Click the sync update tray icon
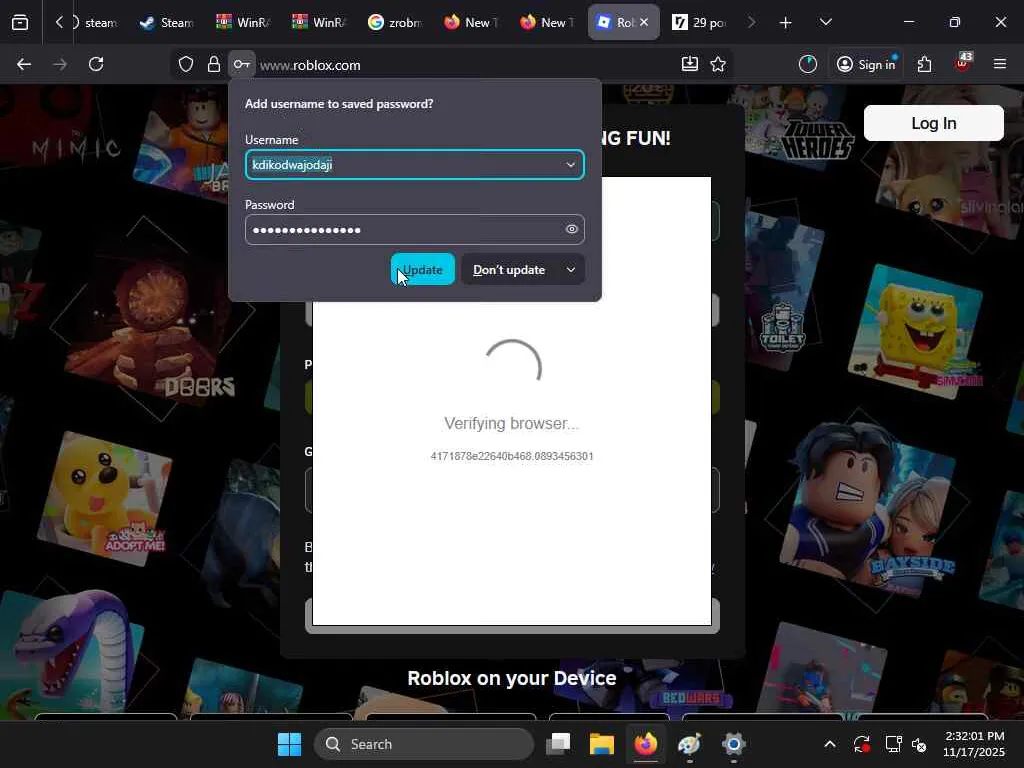1024x768 pixels. [861, 744]
